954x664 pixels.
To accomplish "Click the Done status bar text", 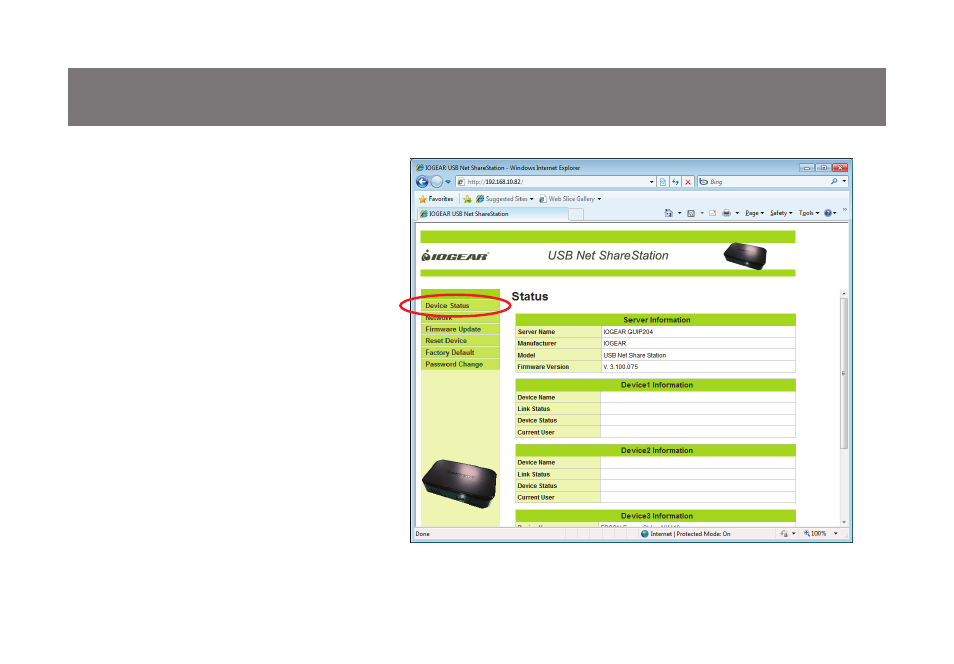I will [422, 534].
